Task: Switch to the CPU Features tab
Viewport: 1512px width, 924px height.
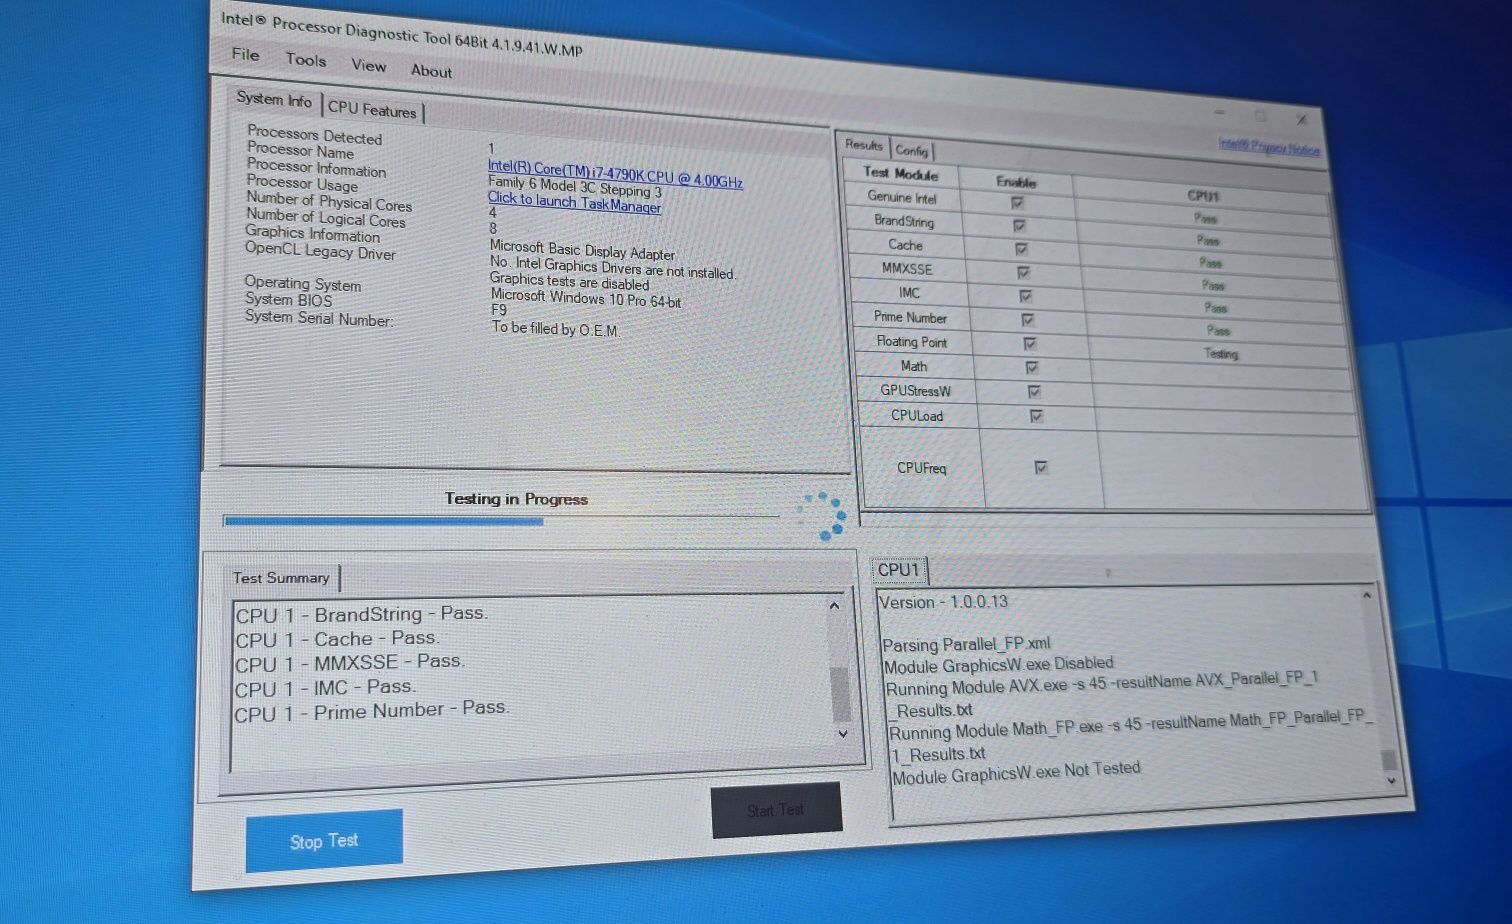Action: pyautogui.click(x=372, y=110)
